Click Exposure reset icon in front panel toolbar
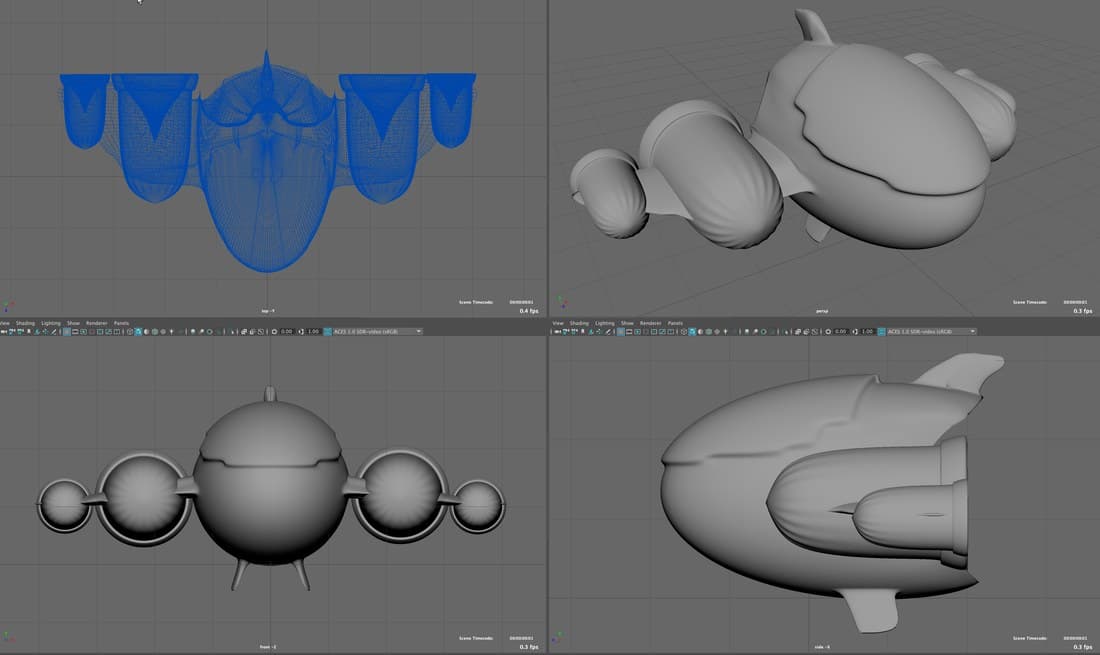1100x655 pixels. tap(274, 332)
